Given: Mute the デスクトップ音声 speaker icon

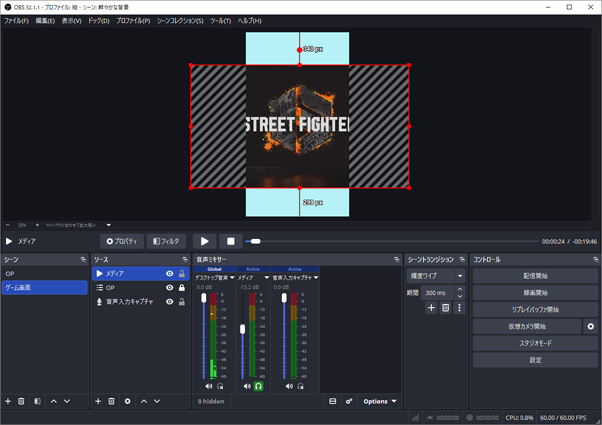Looking at the screenshot, I should pos(209,386).
